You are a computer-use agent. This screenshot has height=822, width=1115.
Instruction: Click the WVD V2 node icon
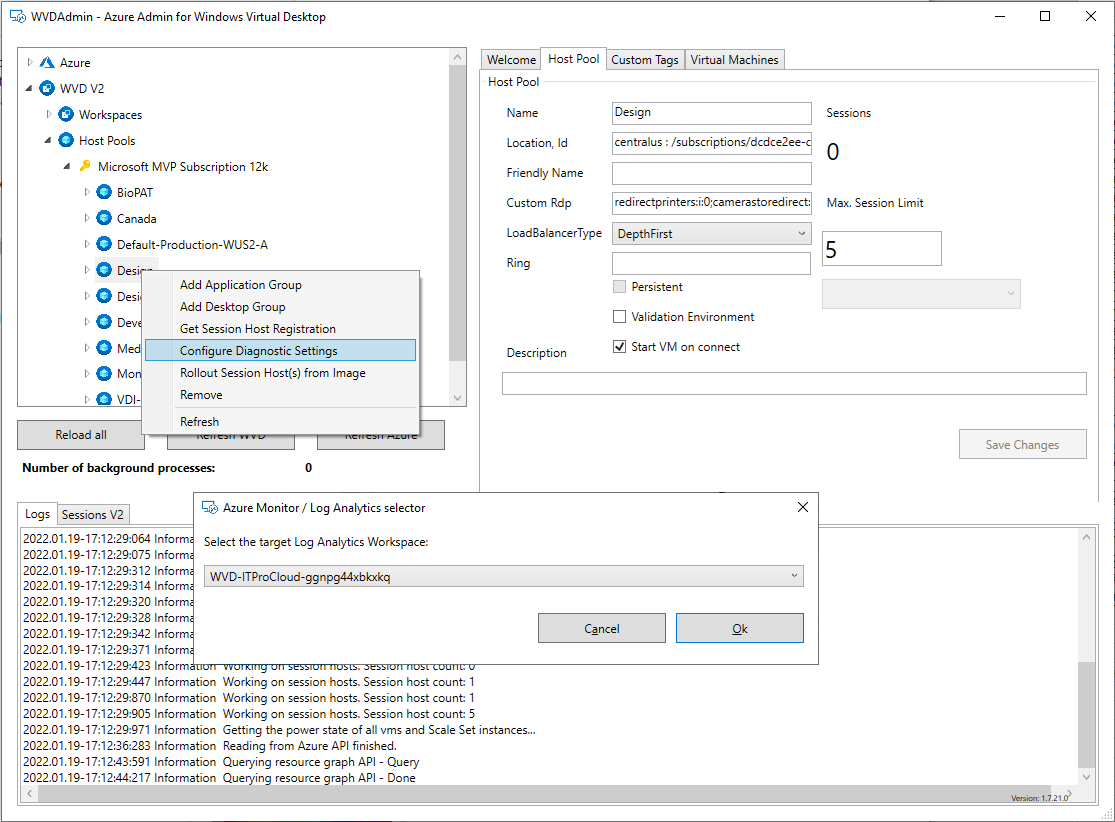click(47, 88)
